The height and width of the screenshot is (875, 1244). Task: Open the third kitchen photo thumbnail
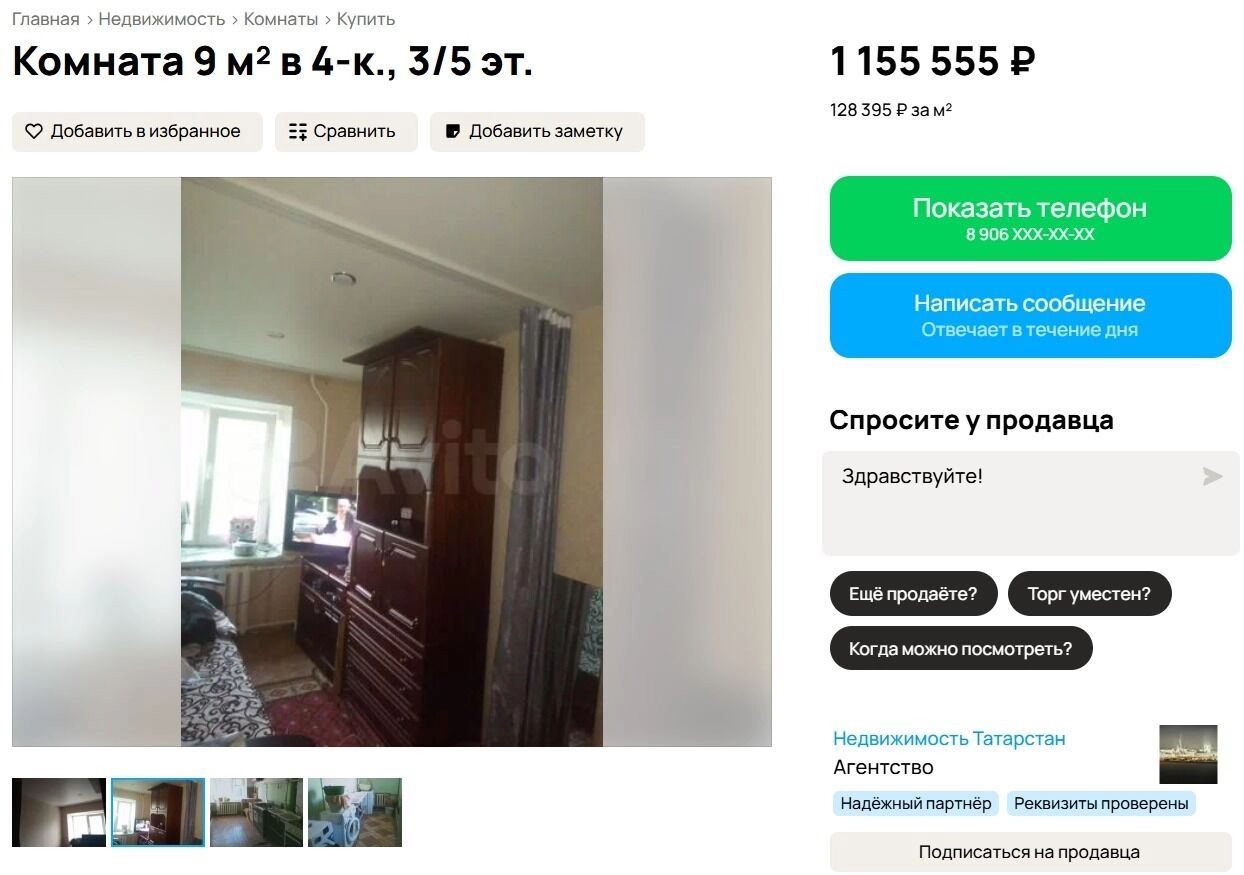coord(256,812)
